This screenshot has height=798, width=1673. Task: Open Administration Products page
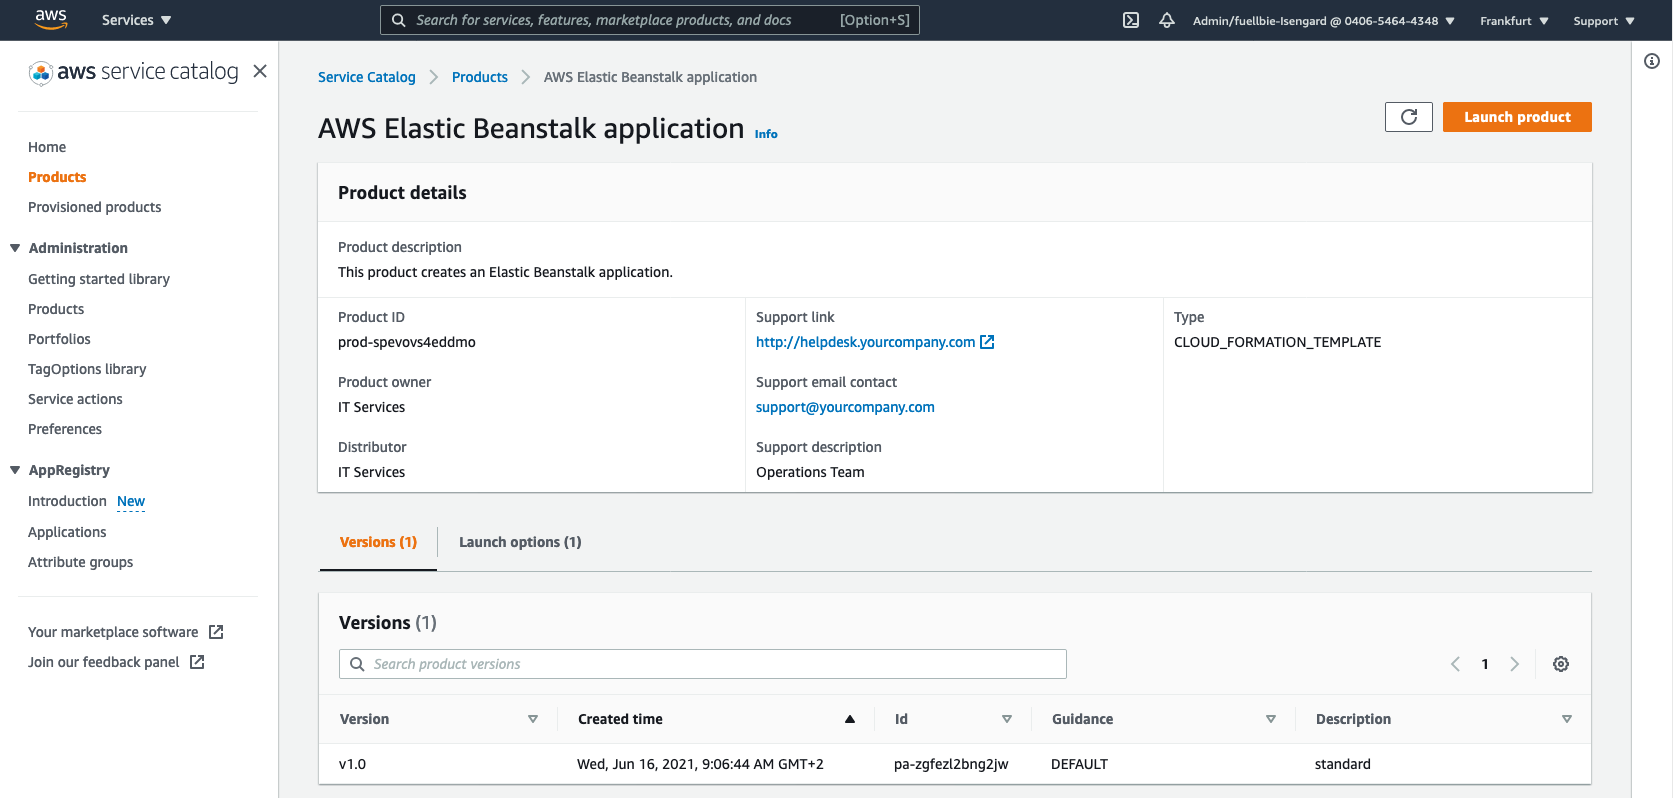56,309
